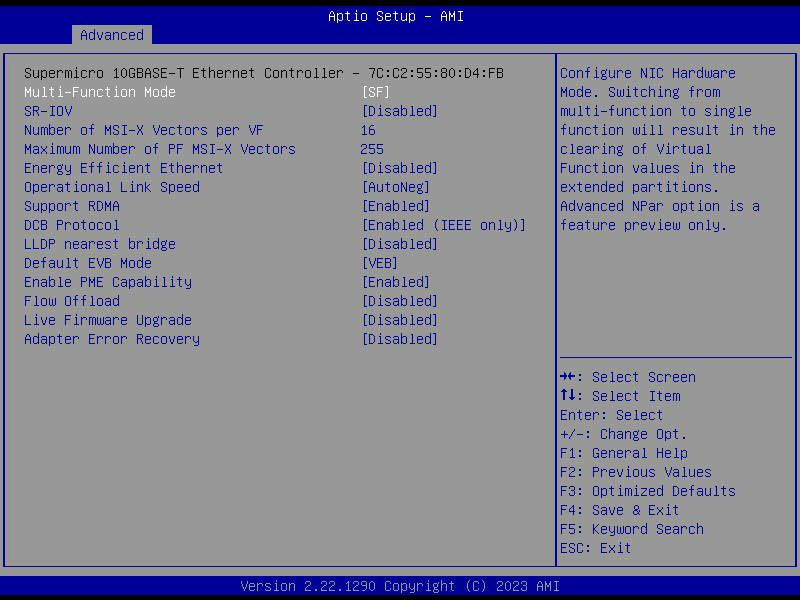Select the Default EVB Mode label
Viewport: 800px width, 600px height.
pyautogui.click(x=88, y=263)
